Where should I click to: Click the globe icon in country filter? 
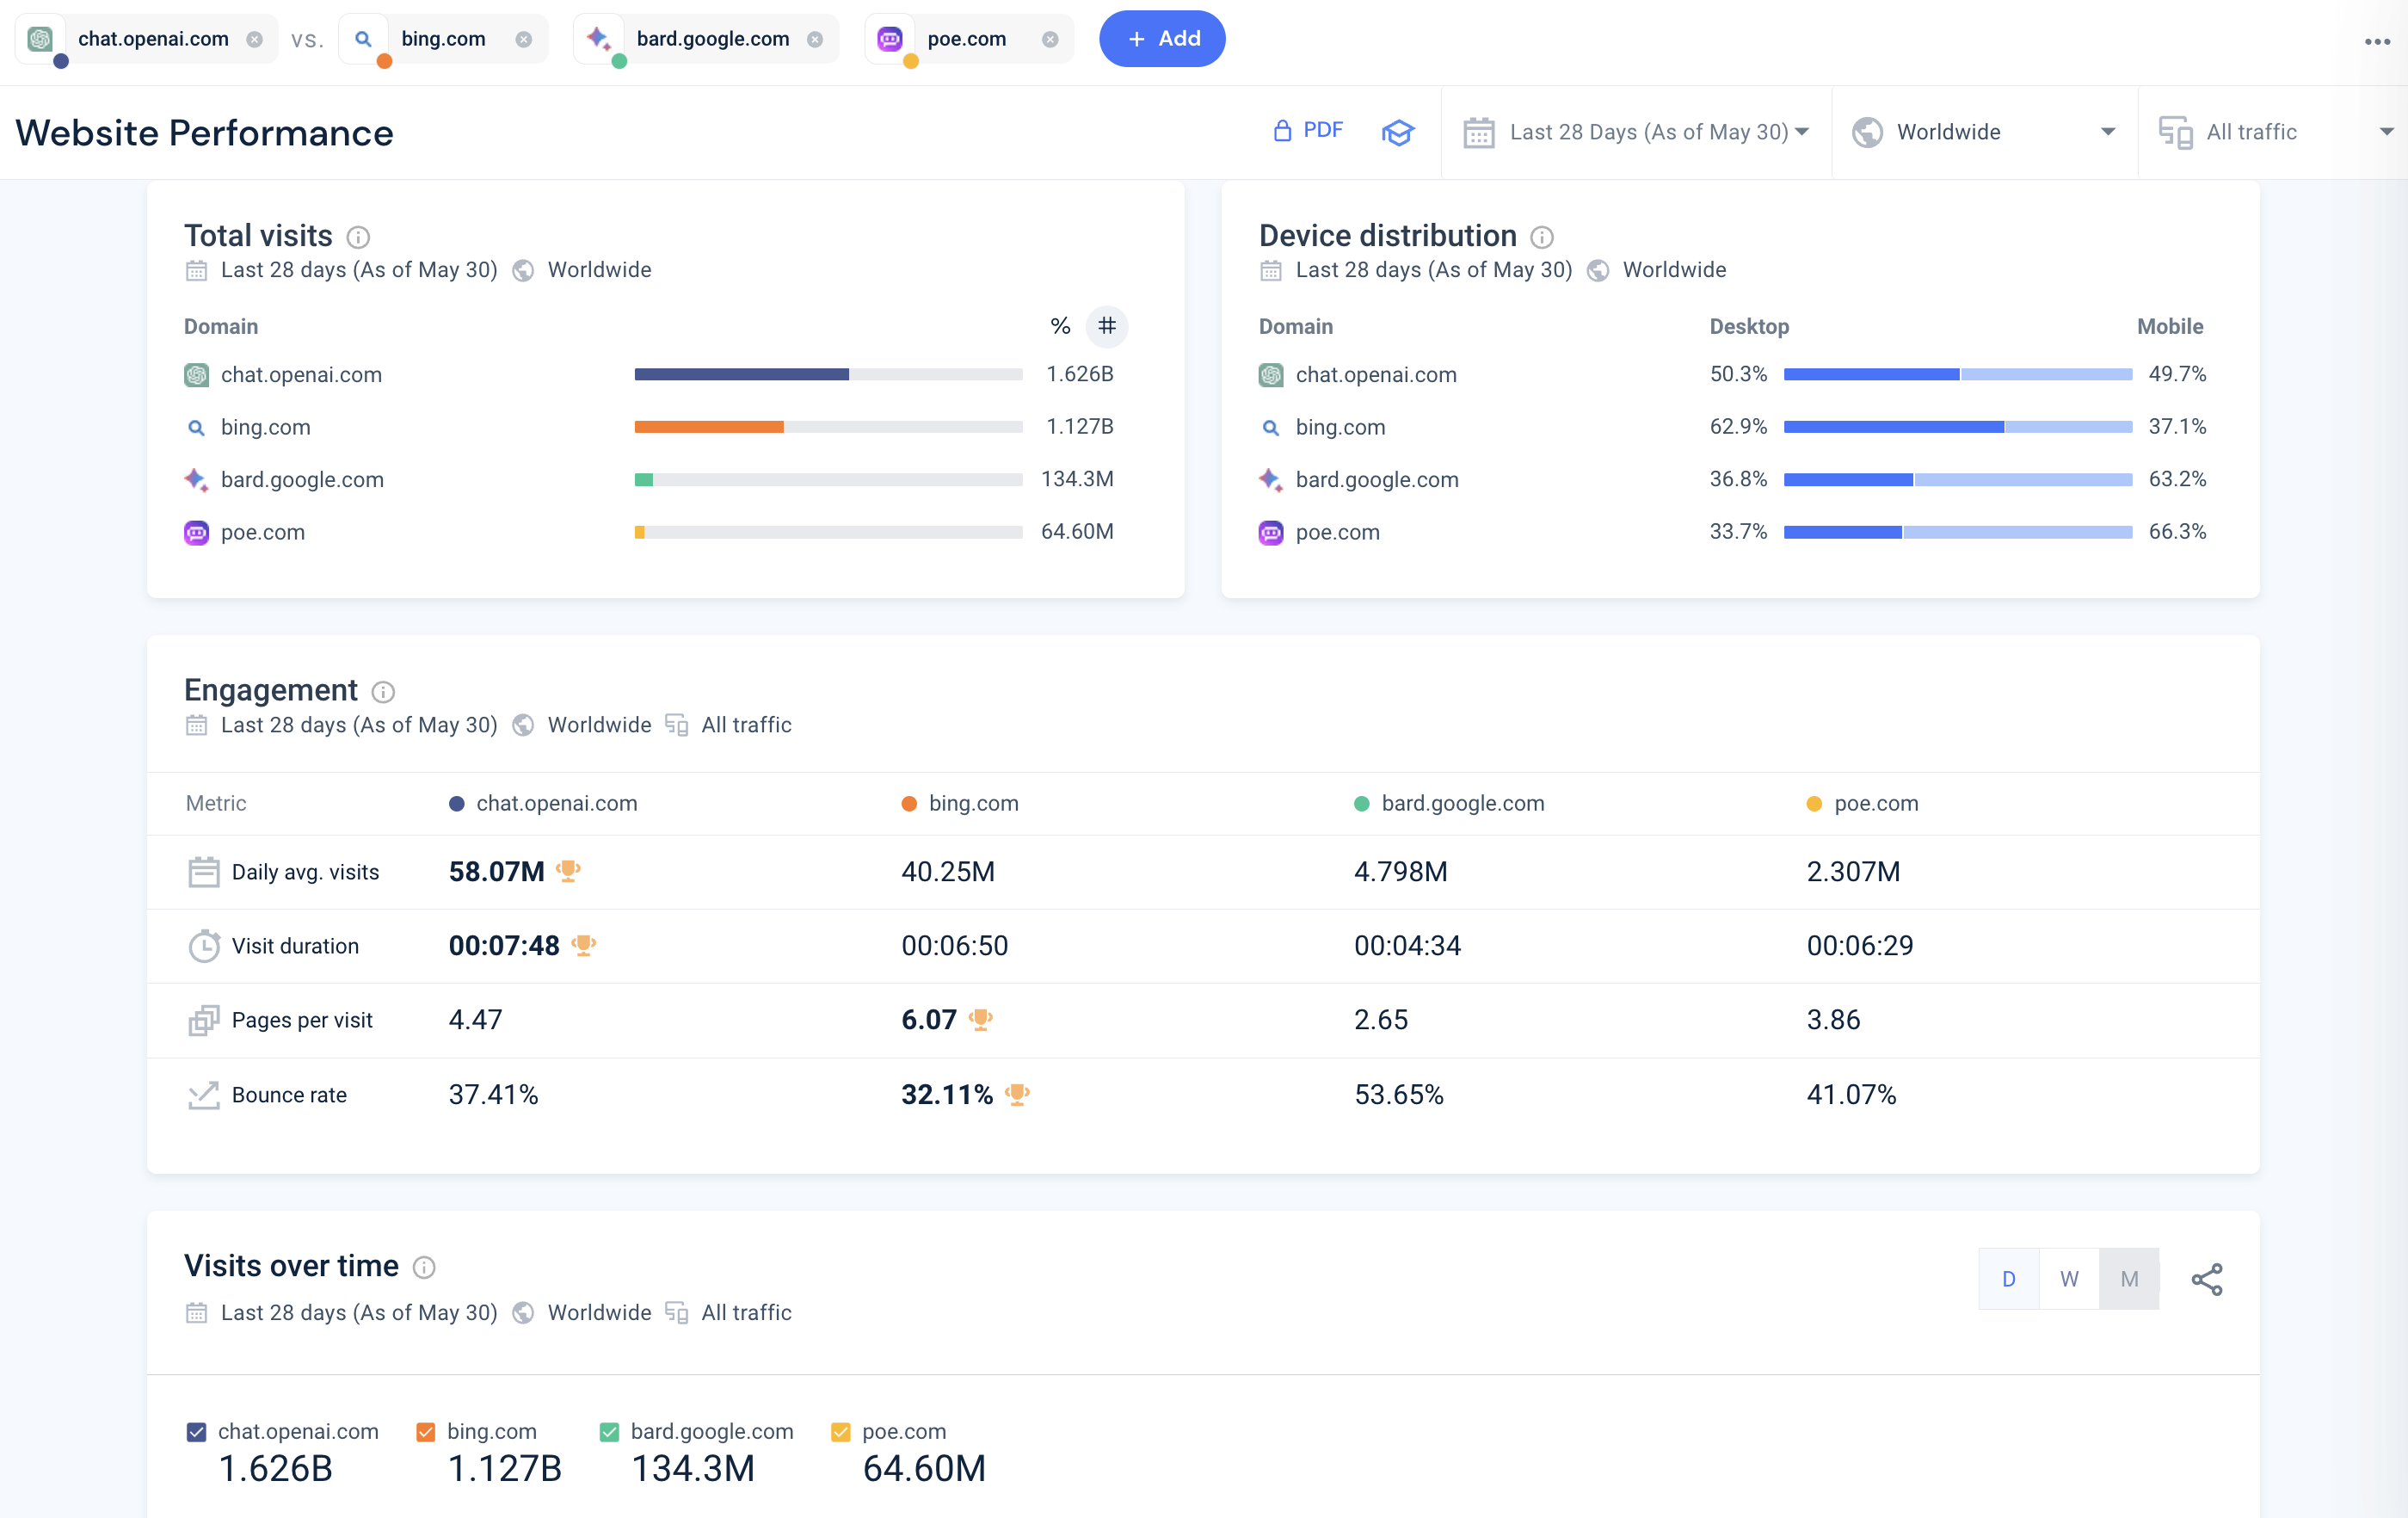[1867, 132]
